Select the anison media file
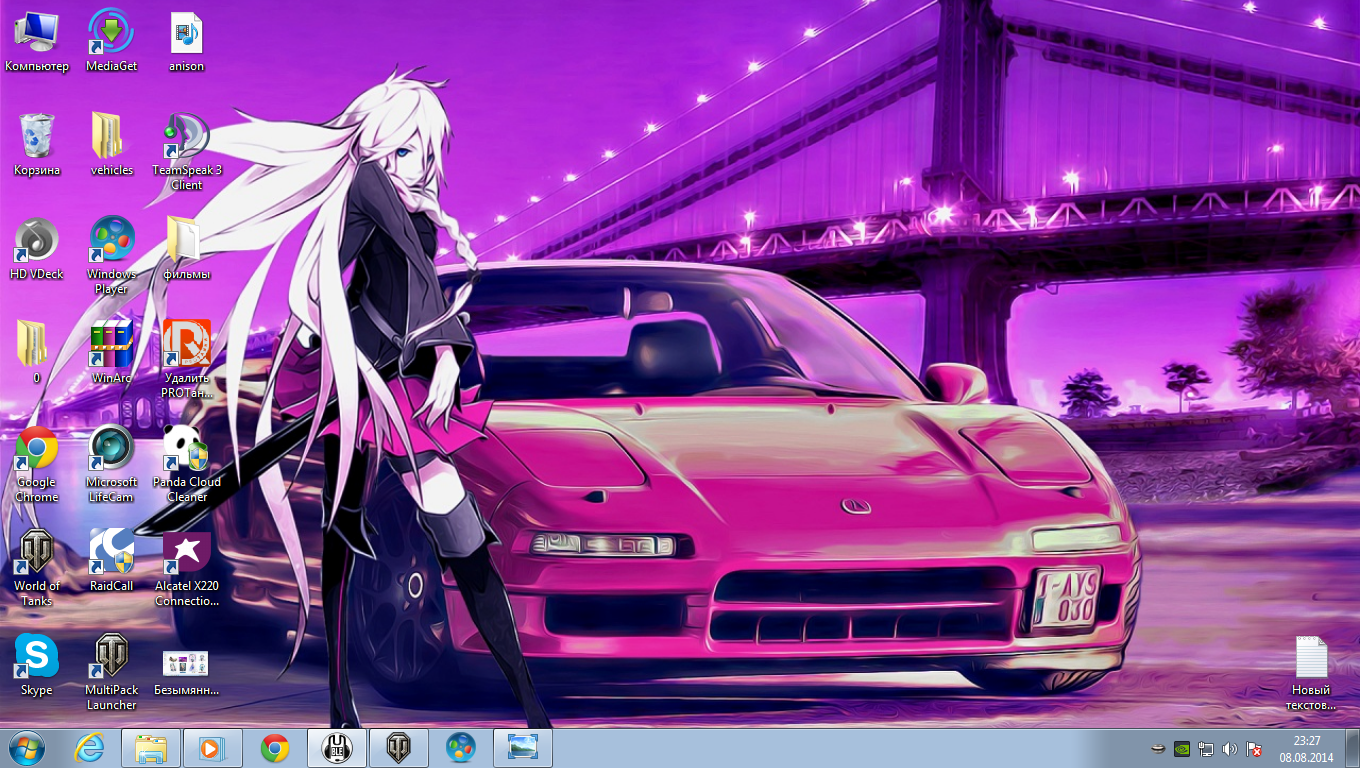Screen dimensions: 1360x768 (x=187, y=40)
